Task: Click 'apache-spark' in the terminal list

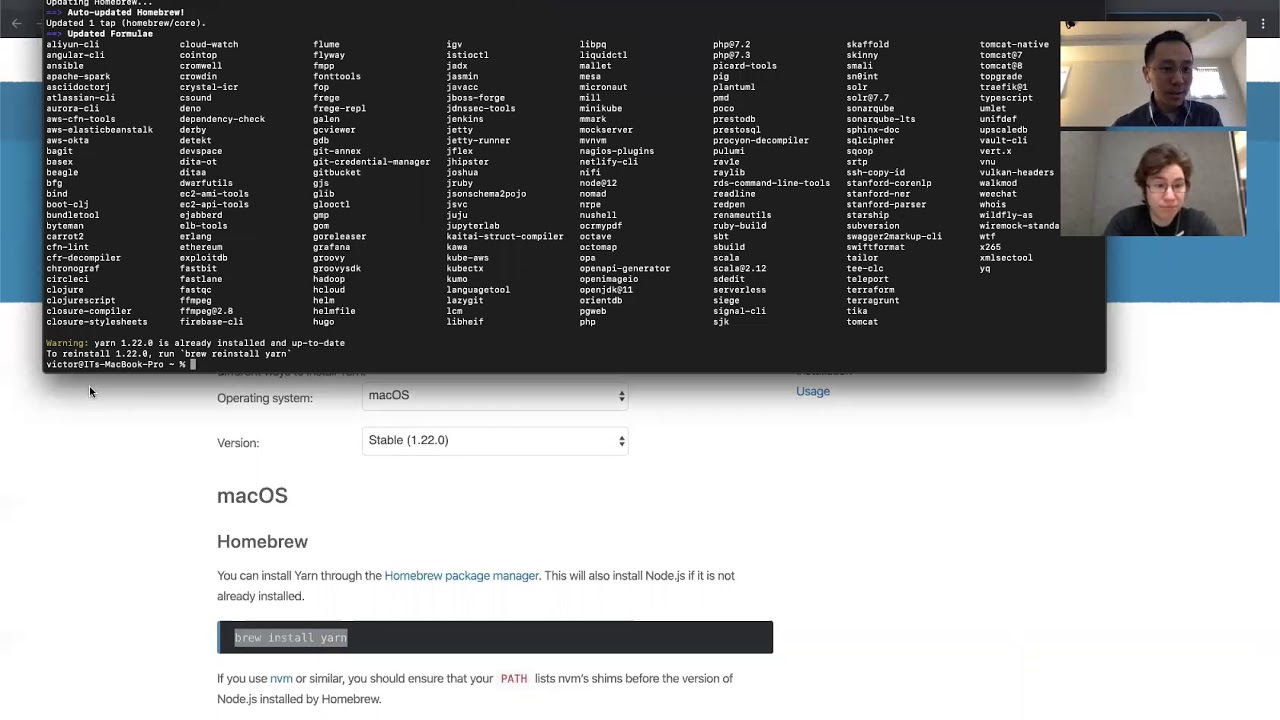Action: pos(78,77)
